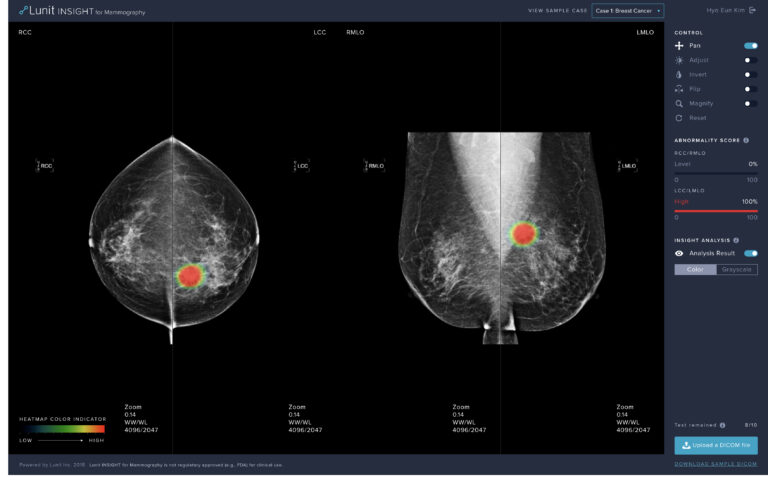Switch heatmap to the Grayscale tab
Viewport: 768px width, 485px height.
pos(737,269)
